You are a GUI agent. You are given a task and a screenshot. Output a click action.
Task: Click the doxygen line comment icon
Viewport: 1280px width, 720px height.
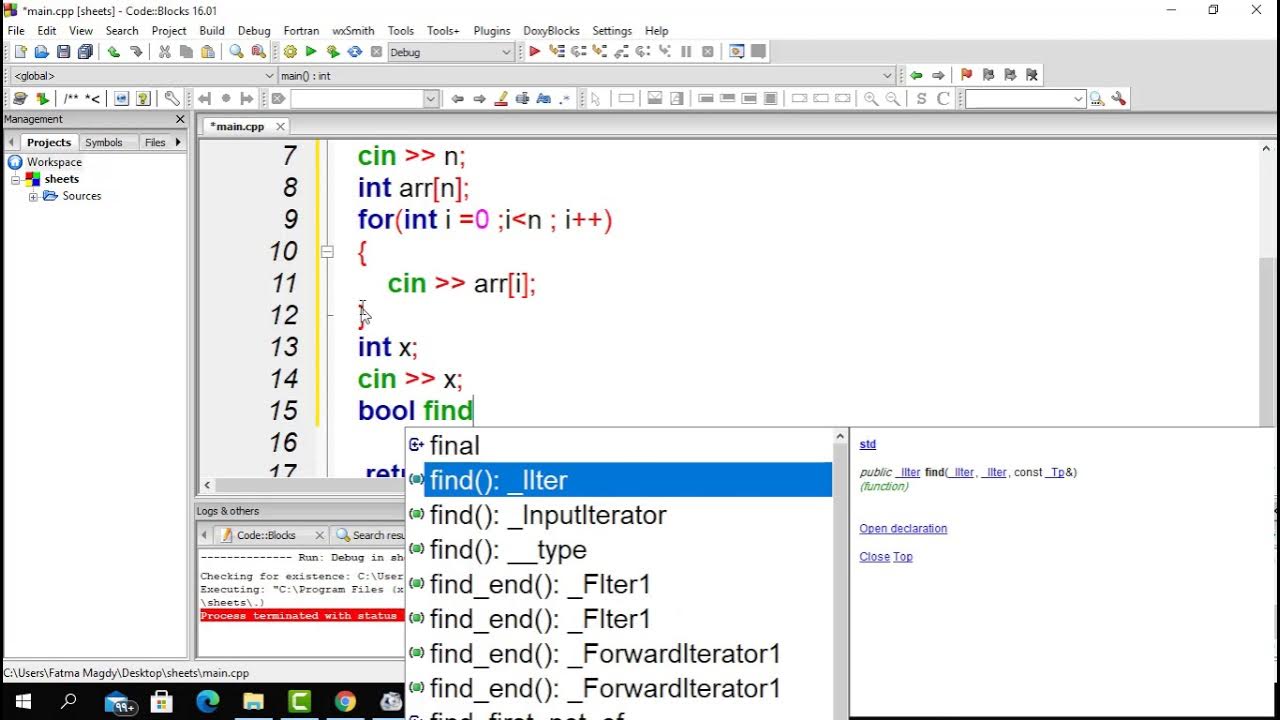(93, 99)
